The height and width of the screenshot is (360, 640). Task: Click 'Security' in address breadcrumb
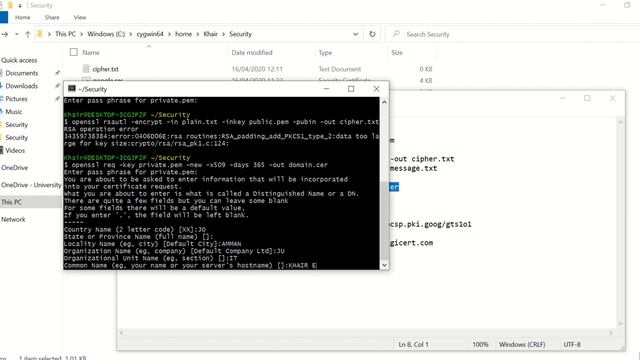pos(240,34)
